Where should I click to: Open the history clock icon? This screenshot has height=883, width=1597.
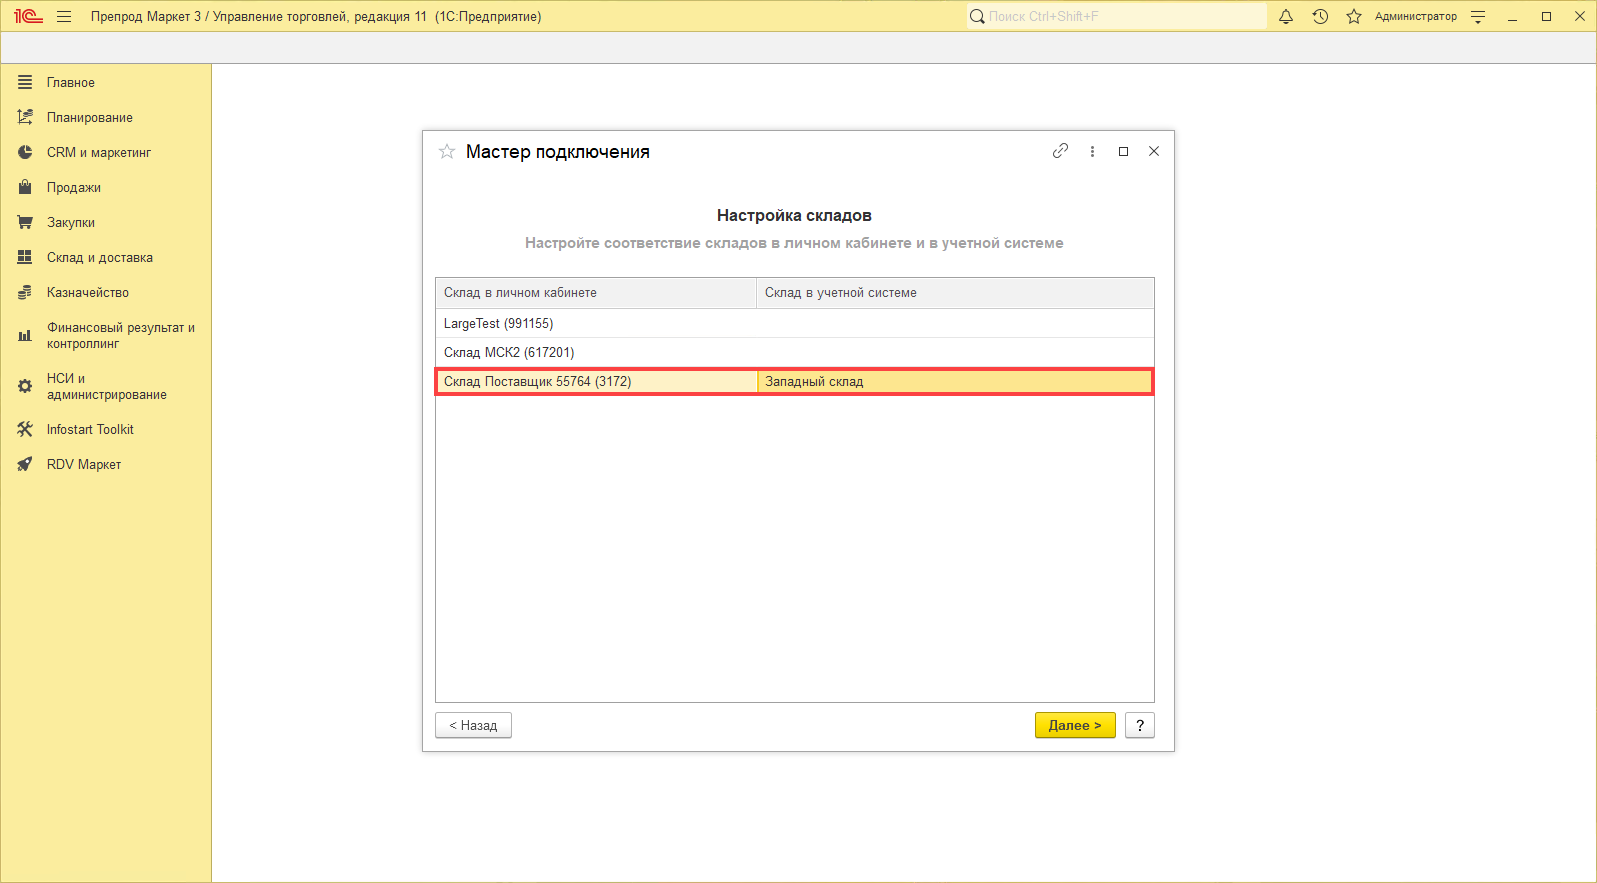[x=1320, y=16]
